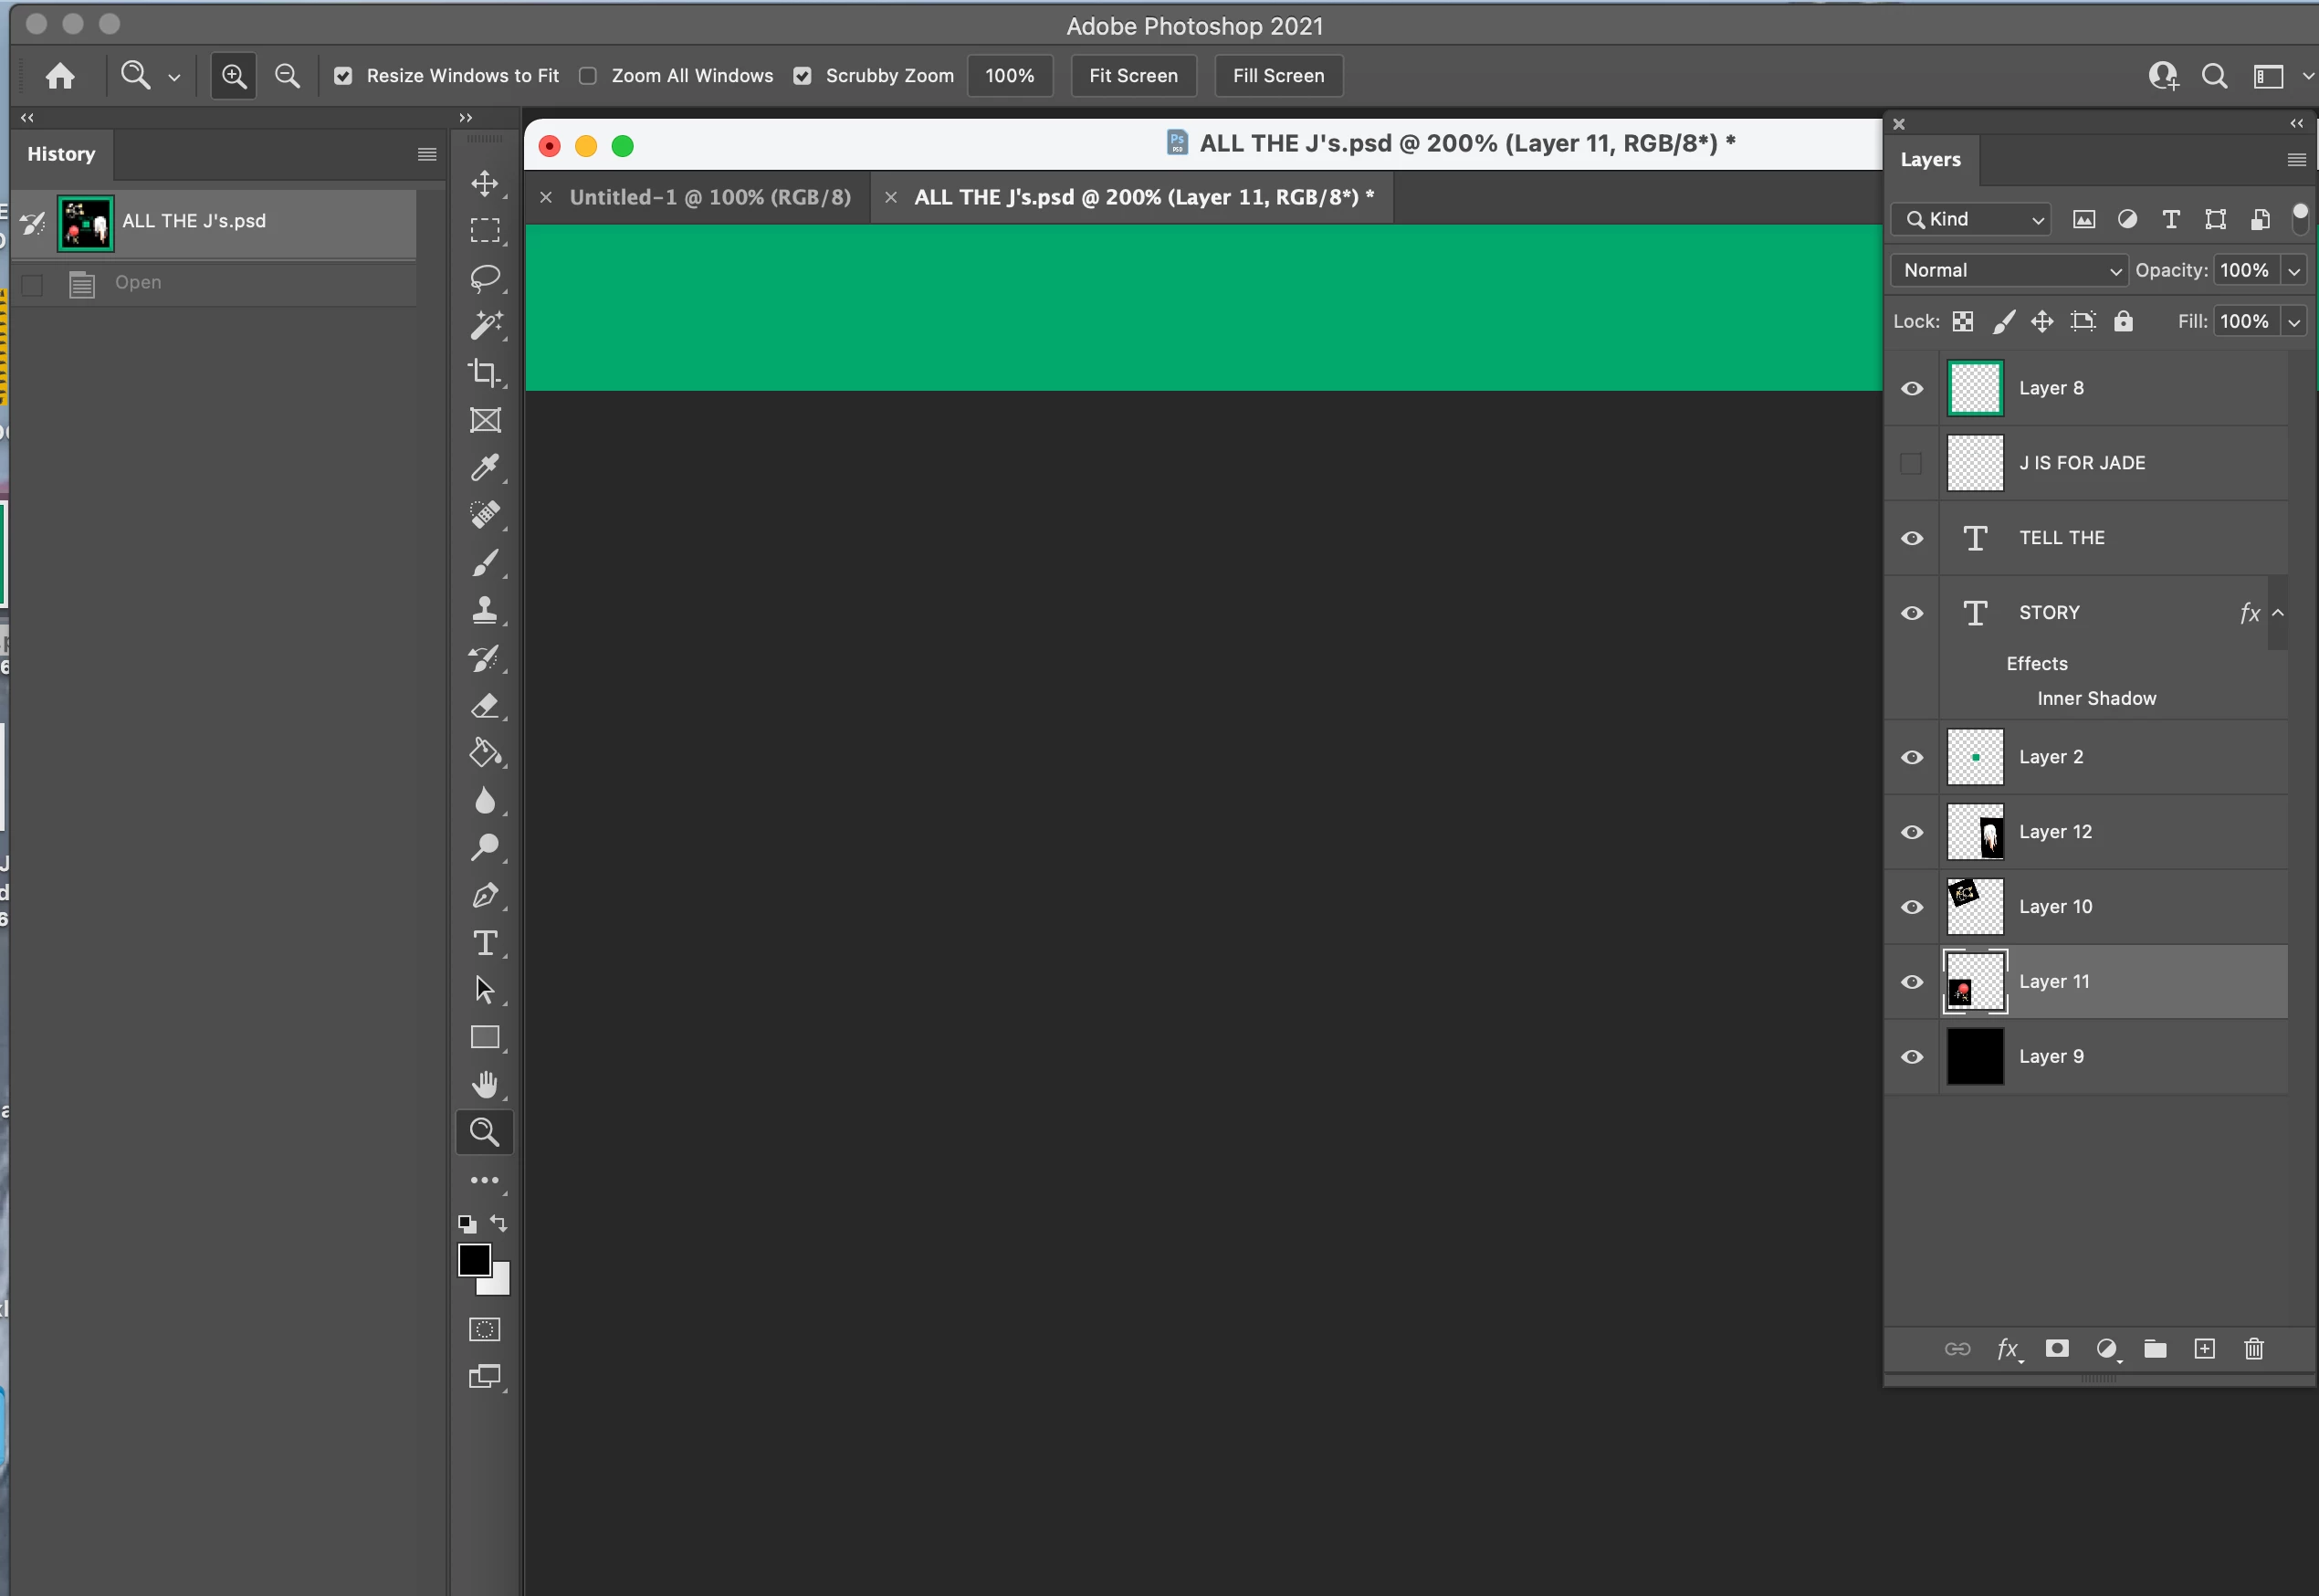The width and height of the screenshot is (2319, 1596).
Task: Open the layer Kind filter dropdown
Action: point(1971,219)
